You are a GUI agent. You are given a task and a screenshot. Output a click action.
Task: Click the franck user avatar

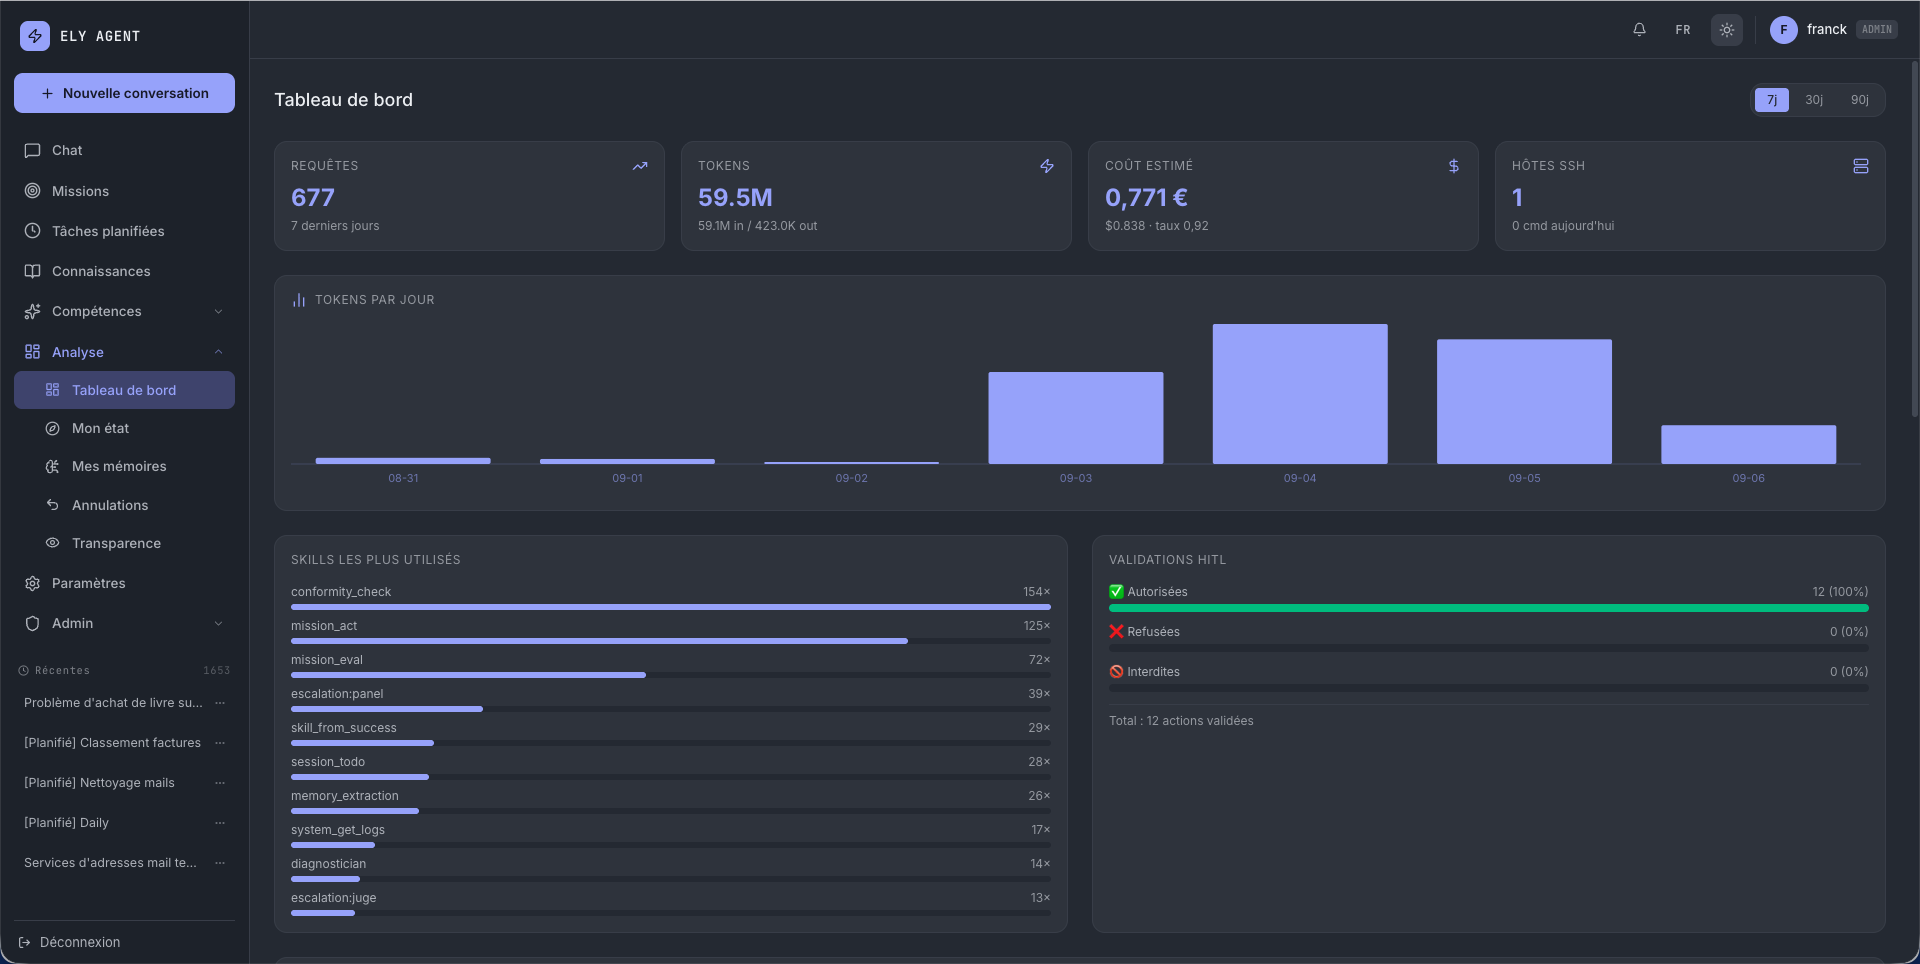click(1783, 30)
